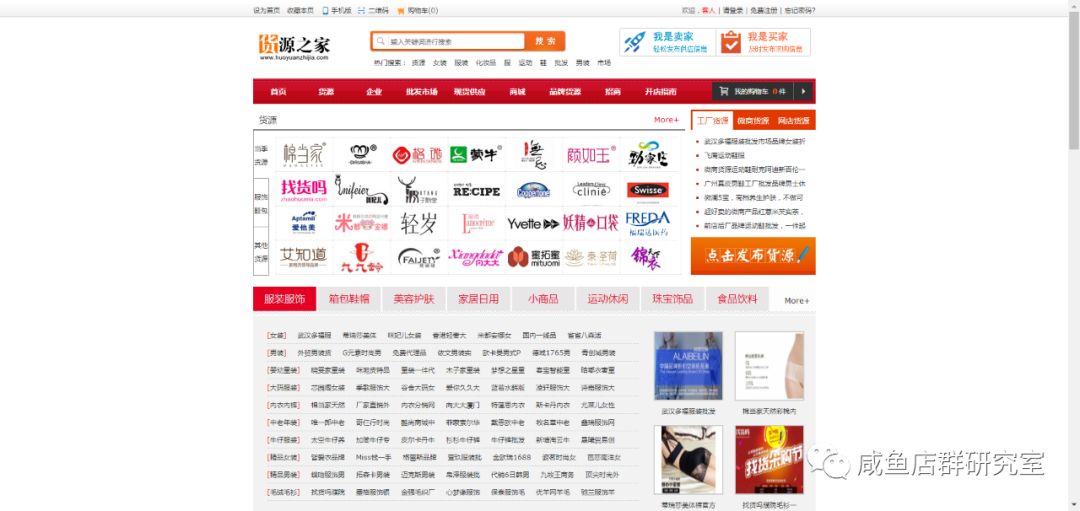Expand More+ beside the category tabs
The height and width of the screenshot is (511, 1080).
[796, 300]
